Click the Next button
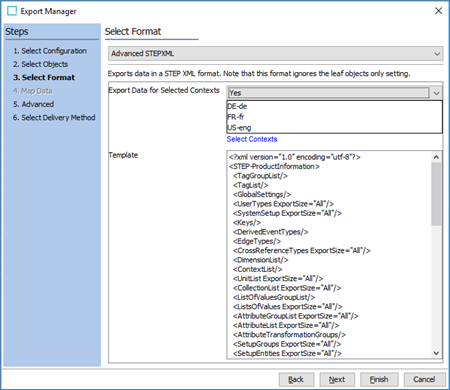The height and width of the screenshot is (390, 450). click(x=337, y=379)
